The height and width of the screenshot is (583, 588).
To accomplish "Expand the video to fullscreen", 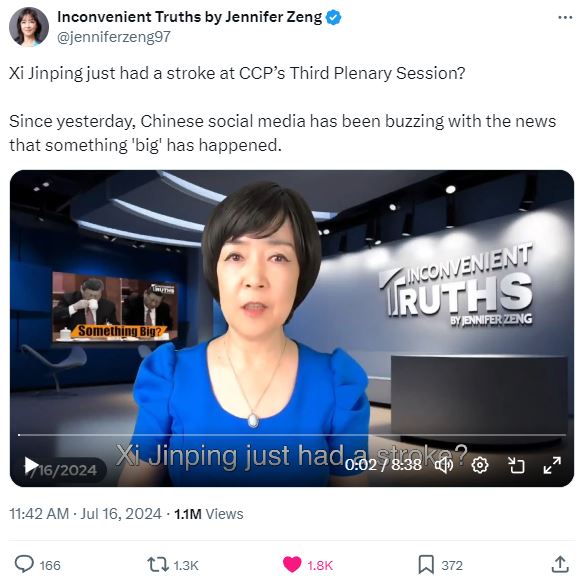I will pyautogui.click(x=552, y=465).
